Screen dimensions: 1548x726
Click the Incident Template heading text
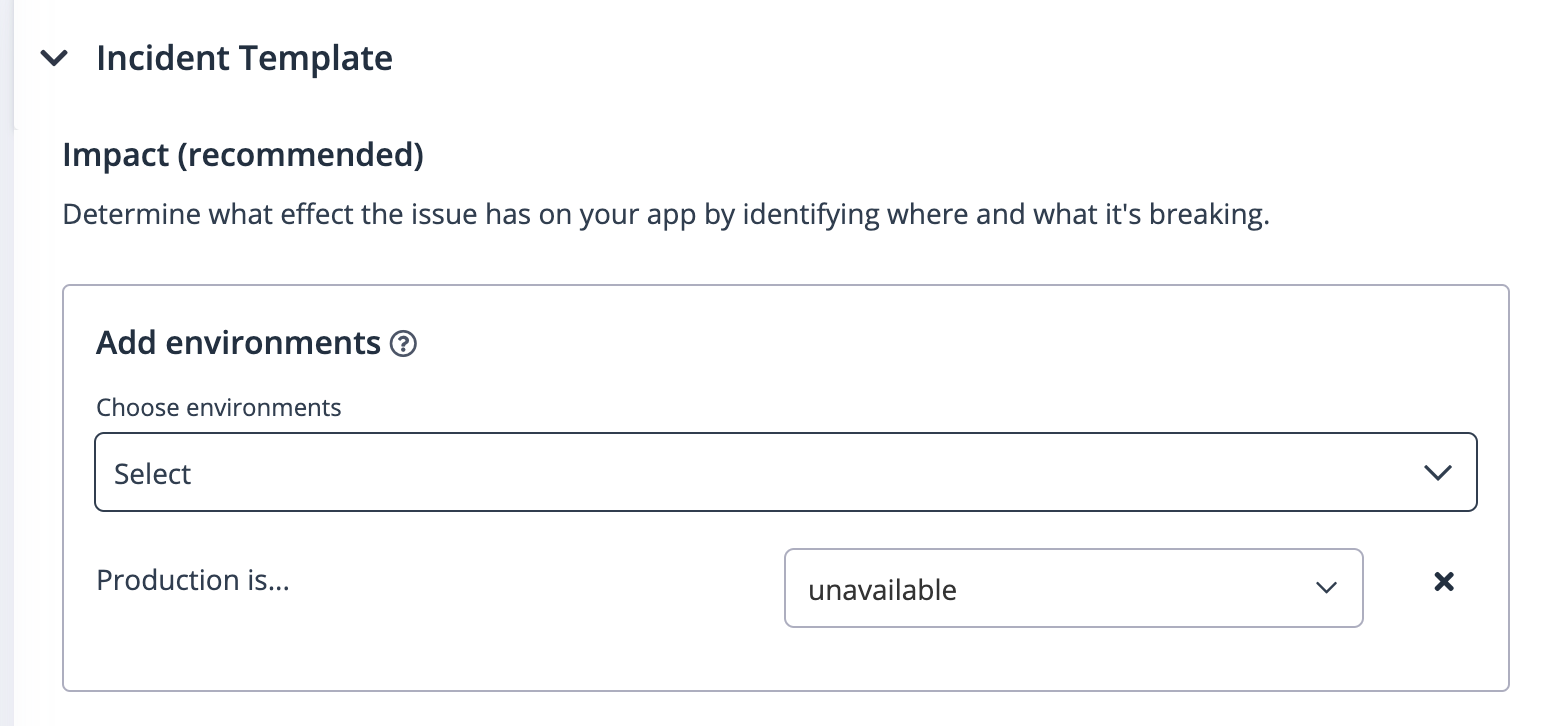(x=244, y=58)
